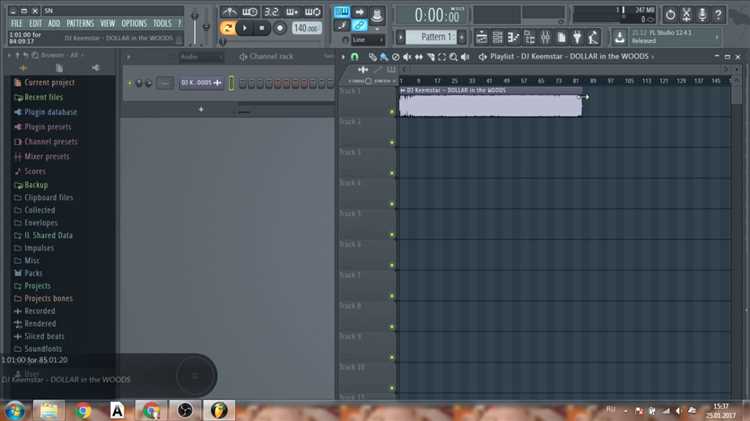Toggle the channel mute LED in Channel rack
Viewport: 750px width, 421px height.
[x=130, y=83]
